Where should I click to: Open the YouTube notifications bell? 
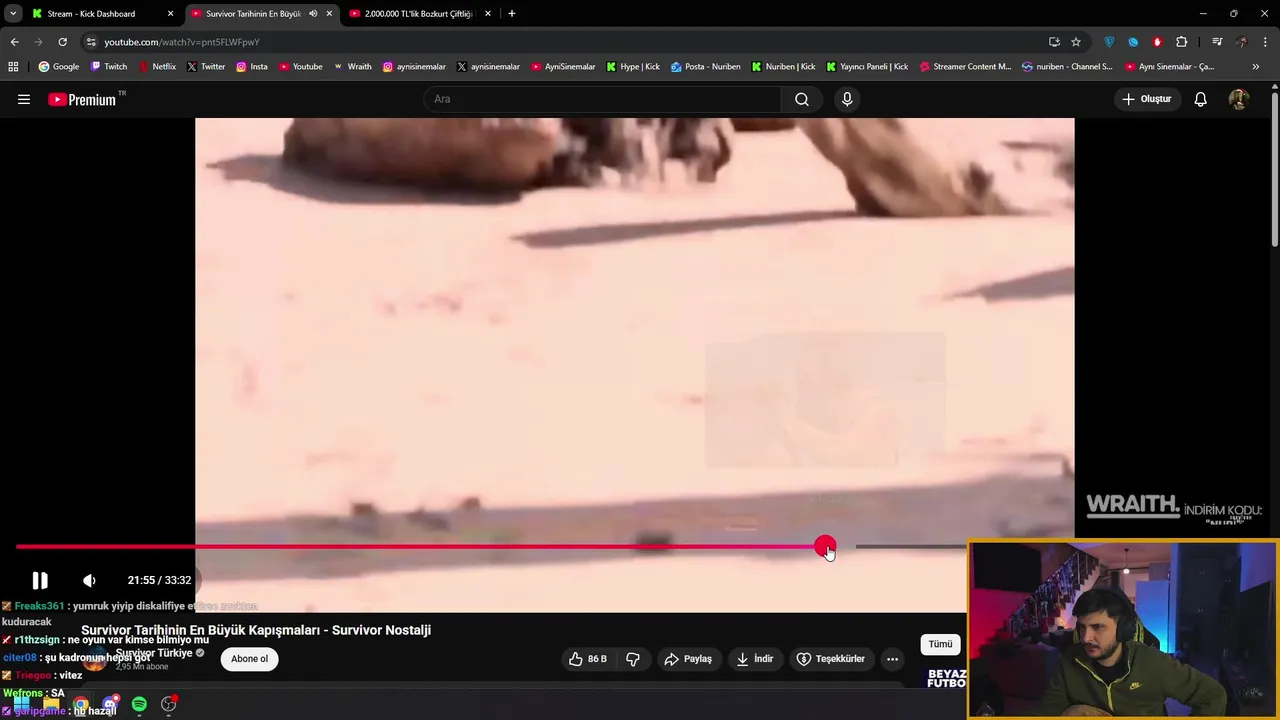click(x=1200, y=99)
